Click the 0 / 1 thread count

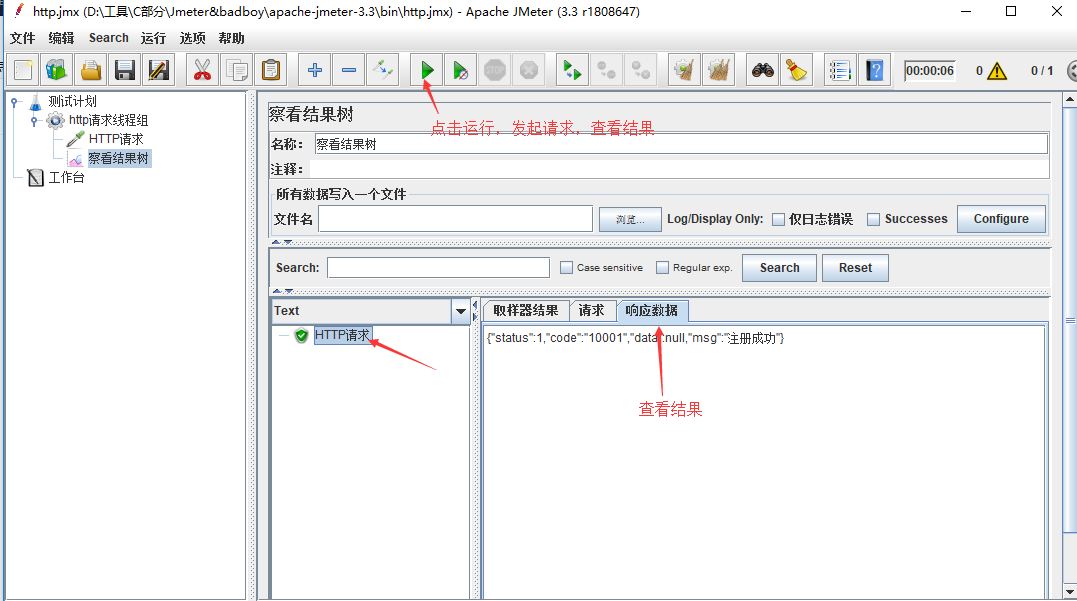pyautogui.click(x=1041, y=71)
